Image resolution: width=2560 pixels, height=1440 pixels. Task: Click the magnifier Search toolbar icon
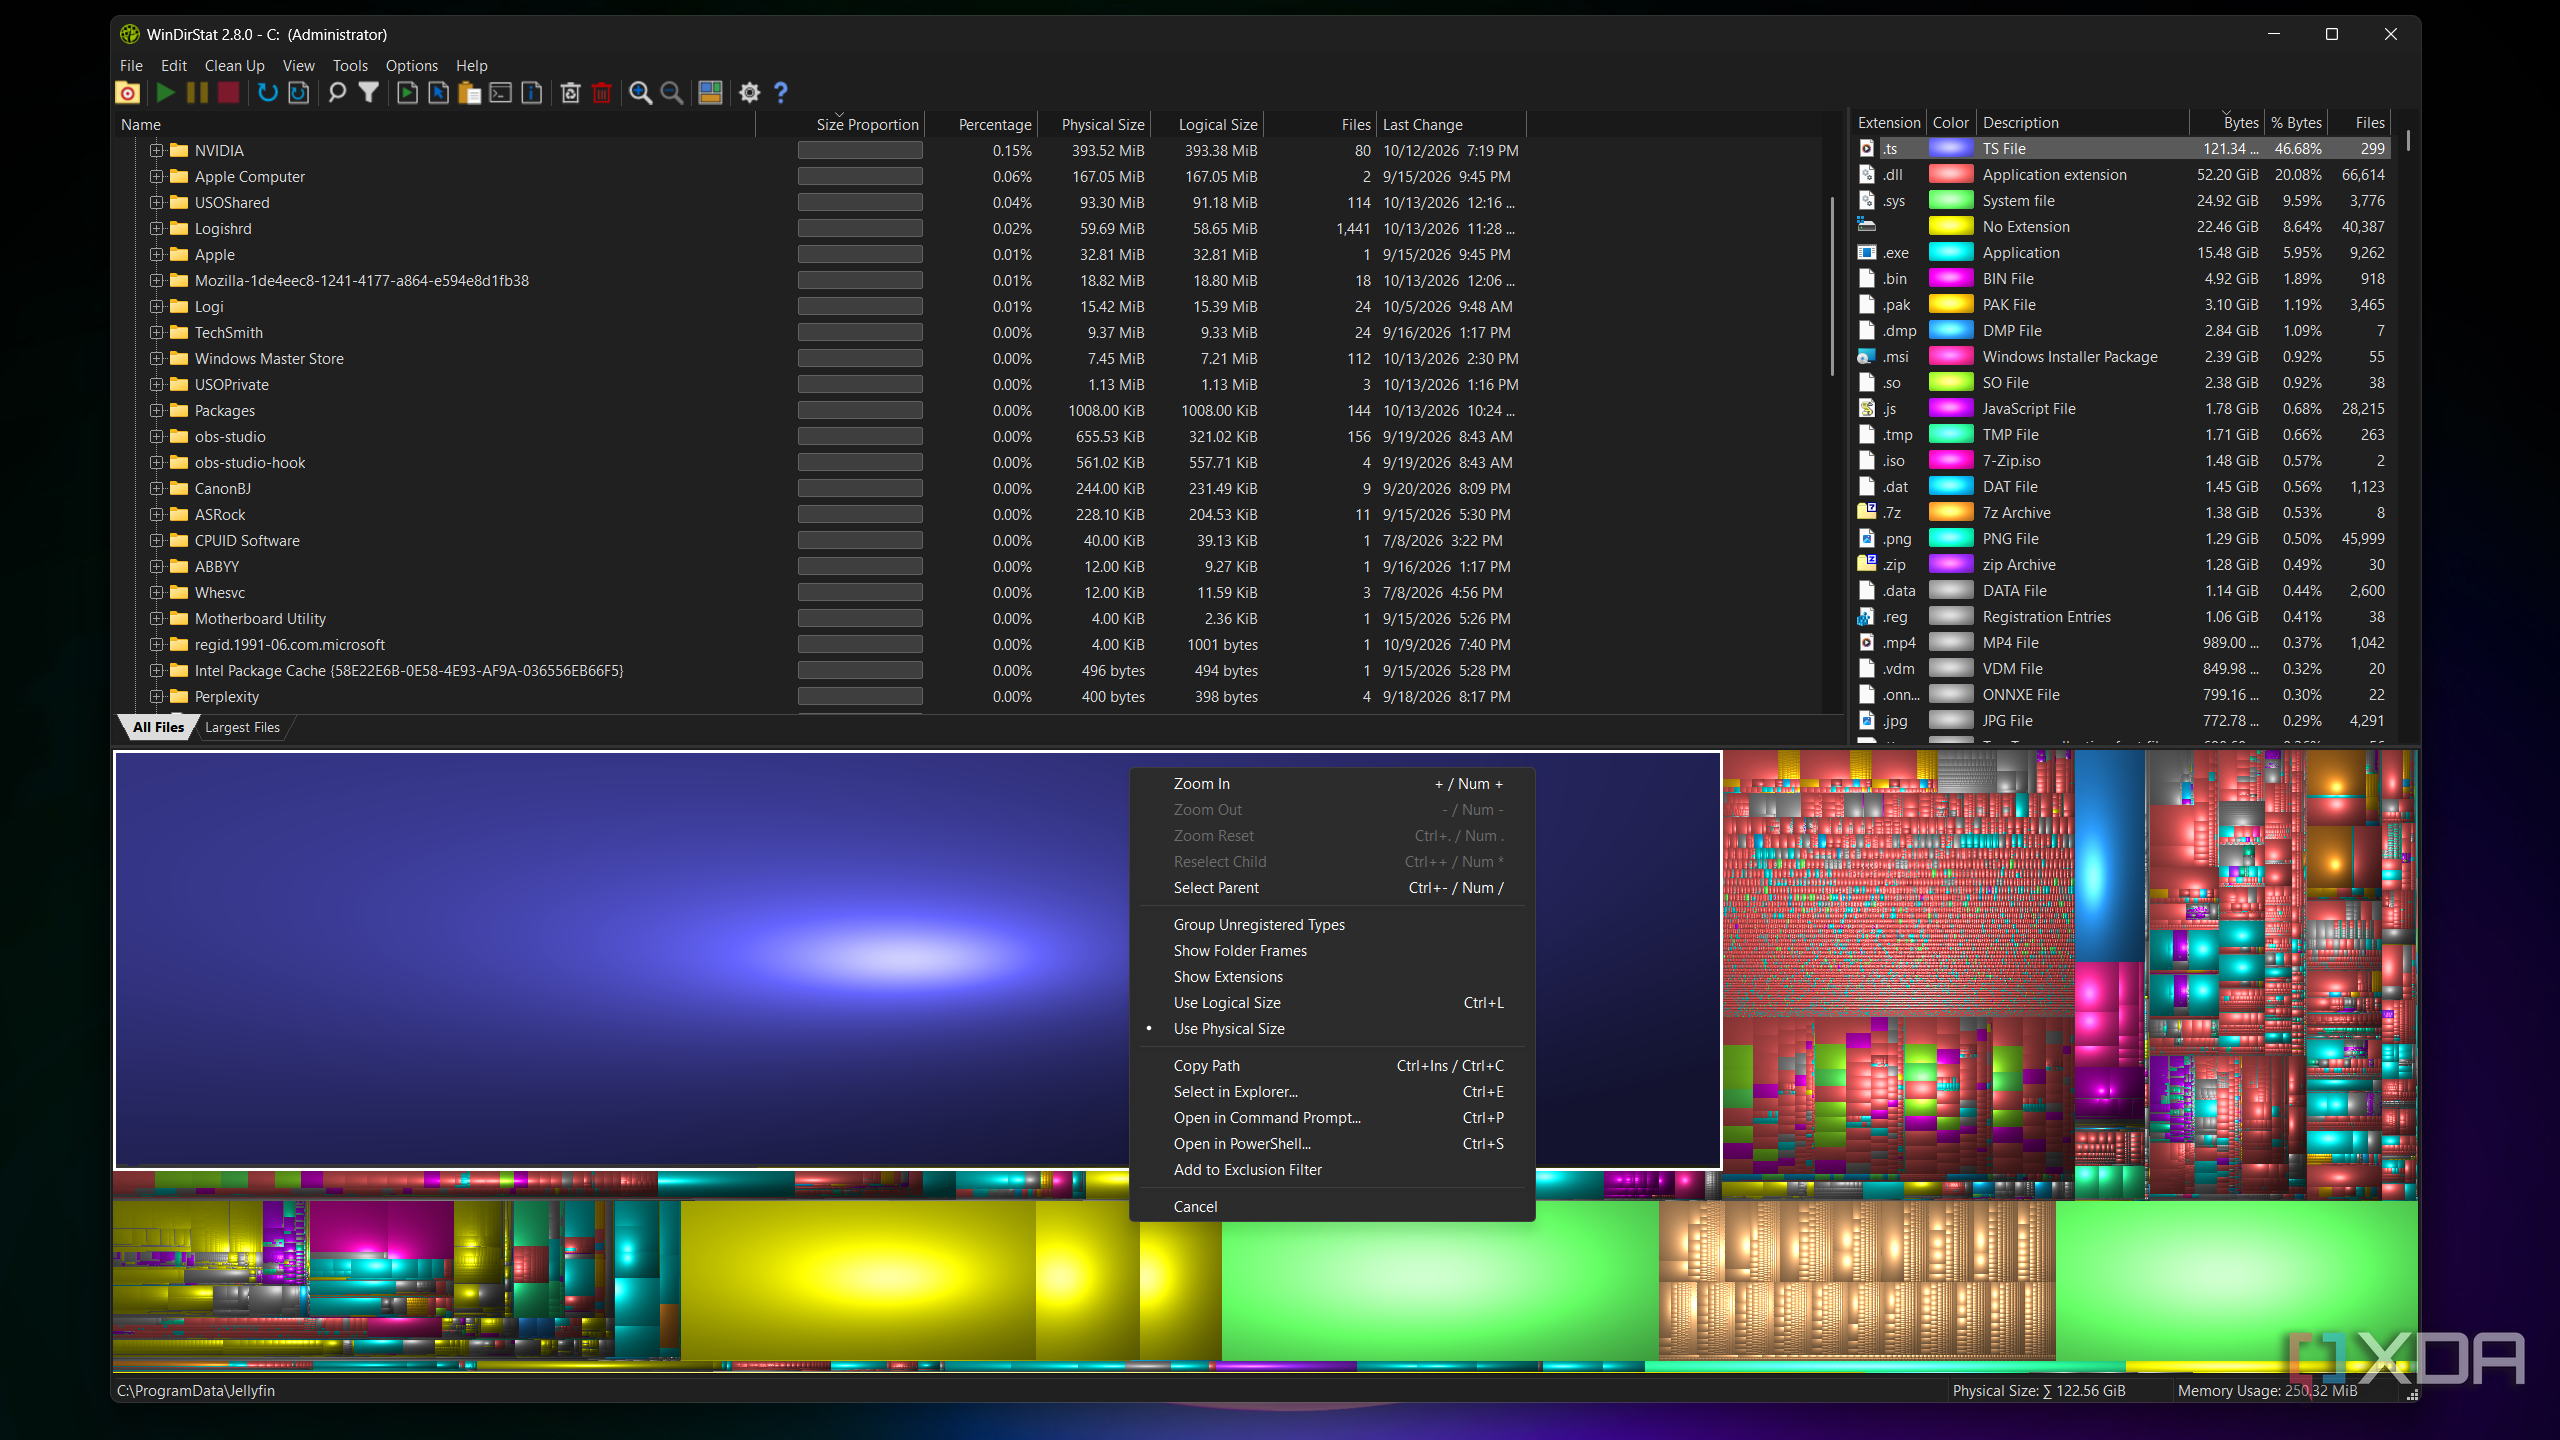[338, 93]
